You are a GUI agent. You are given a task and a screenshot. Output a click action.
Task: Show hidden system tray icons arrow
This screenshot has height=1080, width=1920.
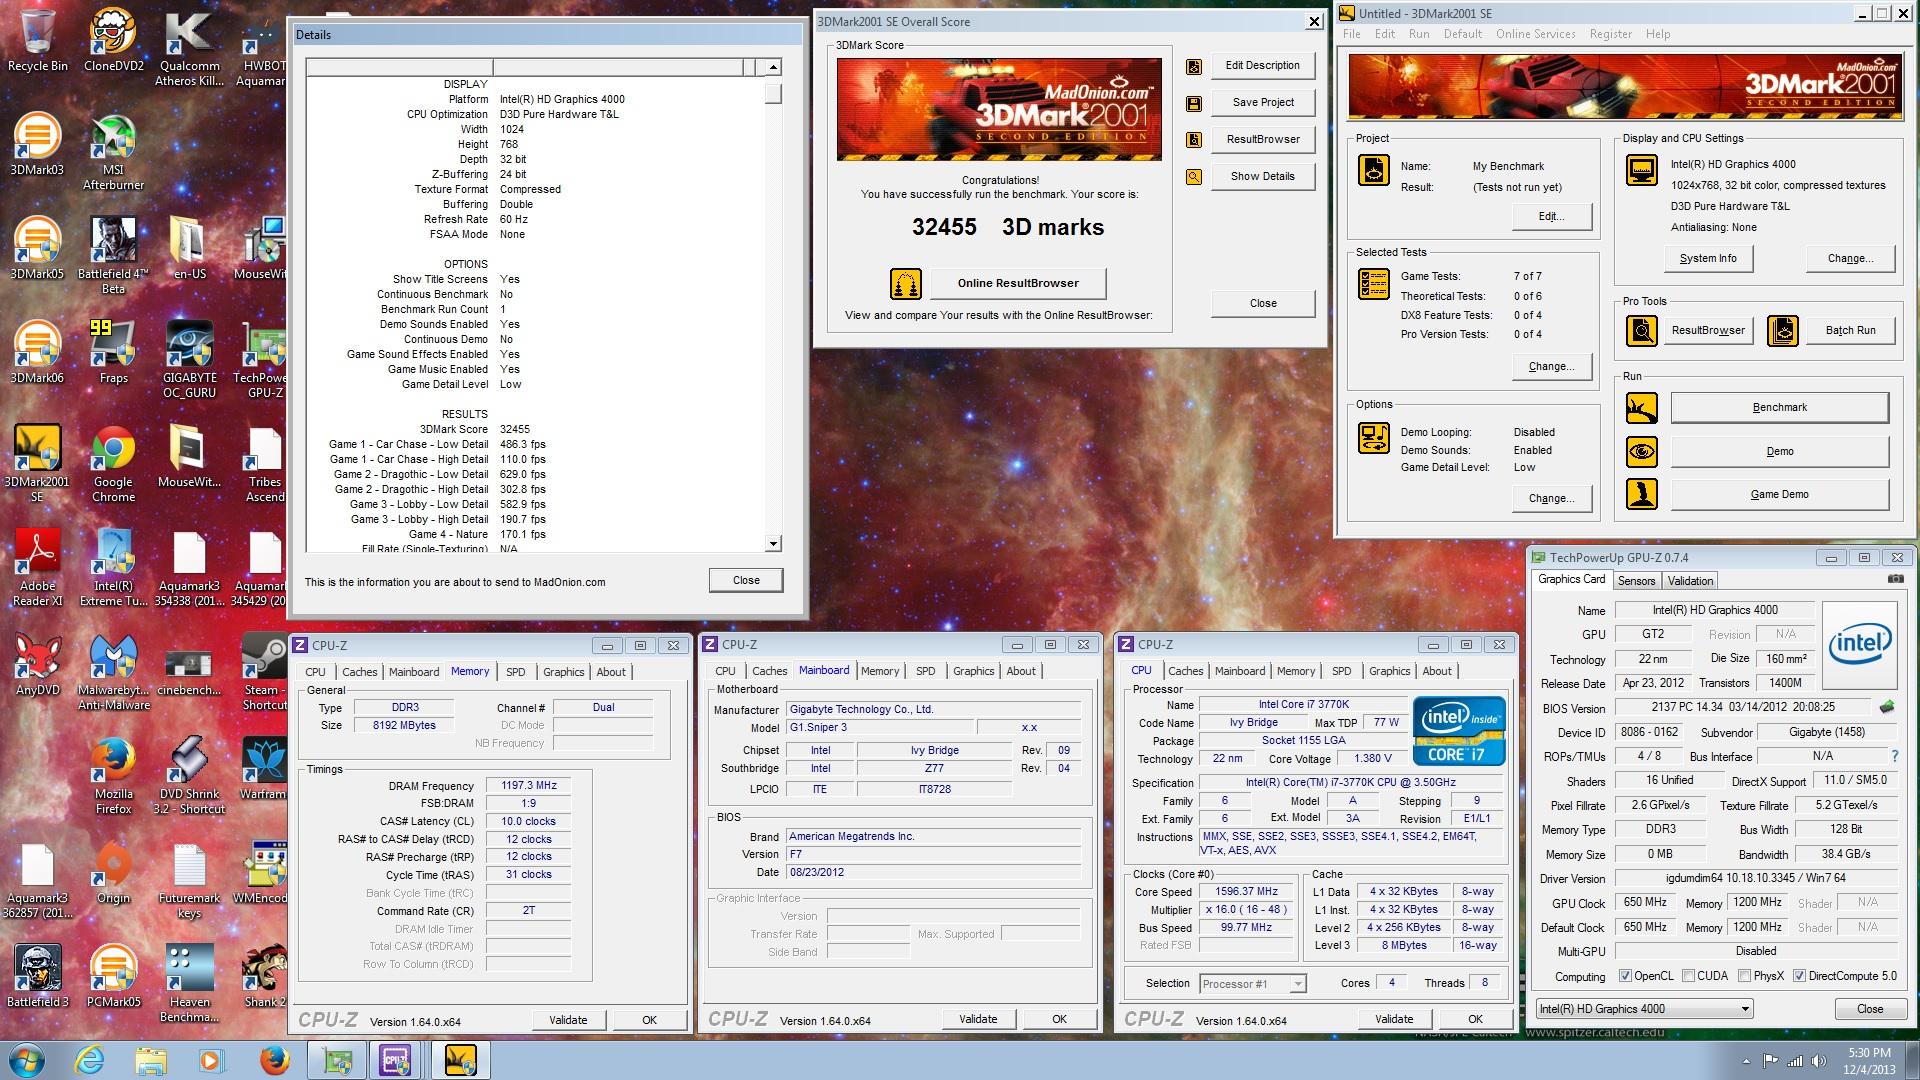coord(1747,1061)
